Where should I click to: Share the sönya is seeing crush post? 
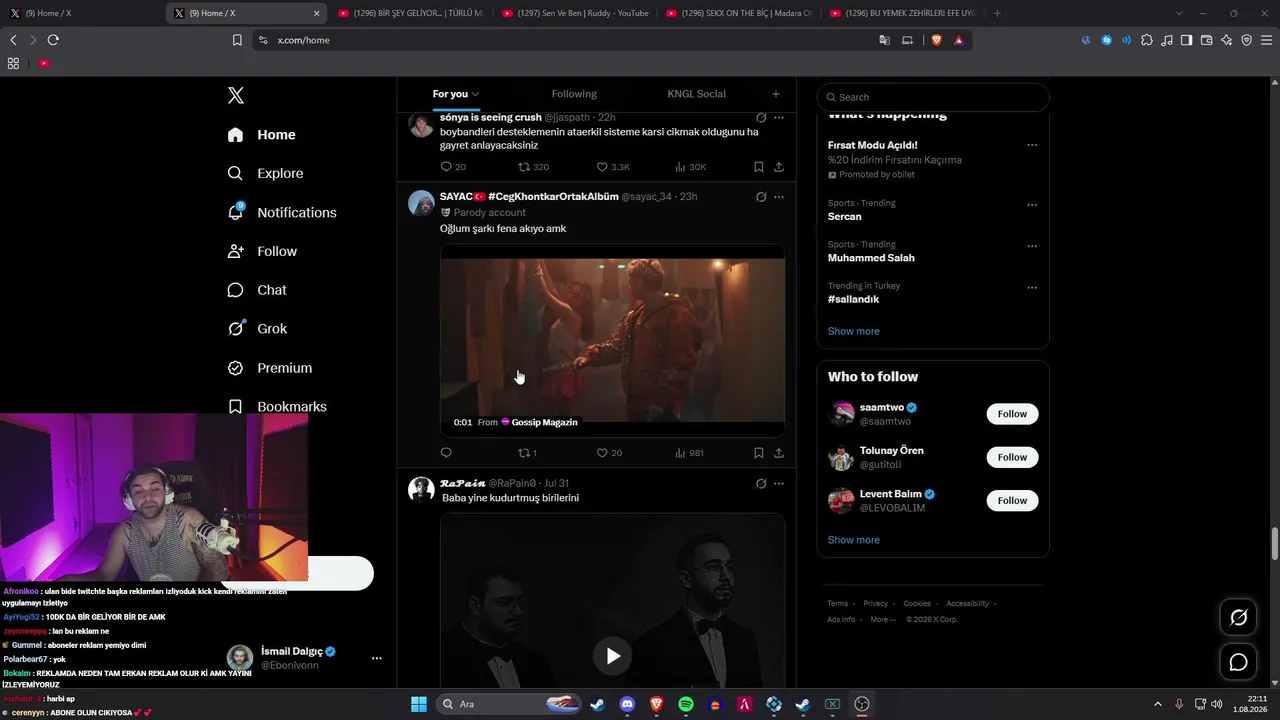pos(779,167)
